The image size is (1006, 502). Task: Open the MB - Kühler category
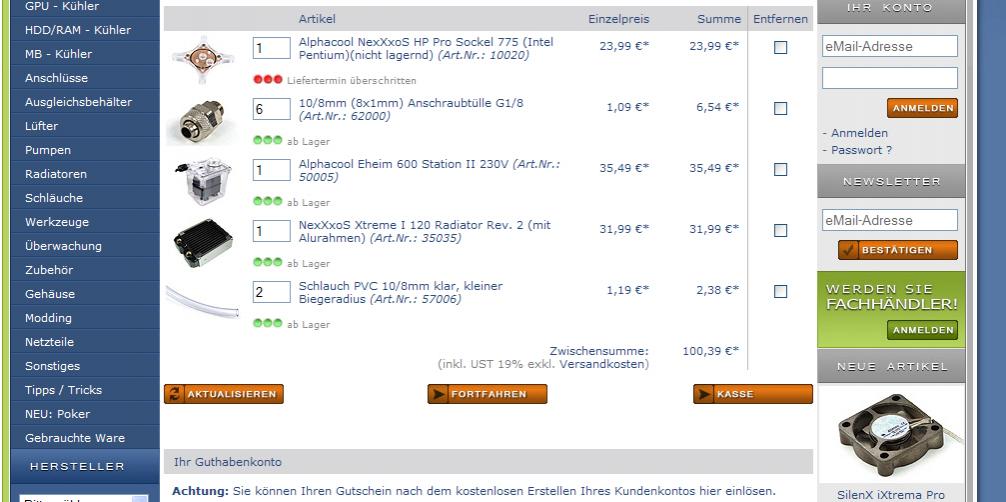point(85,54)
